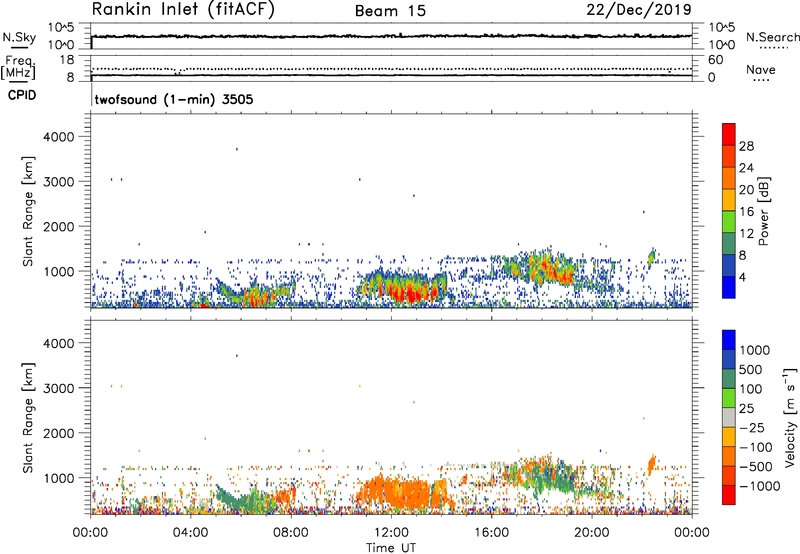This screenshot has width=800, height=554.
Task: Click the "28" label on the Power color bar
Action: coord(746,146)
